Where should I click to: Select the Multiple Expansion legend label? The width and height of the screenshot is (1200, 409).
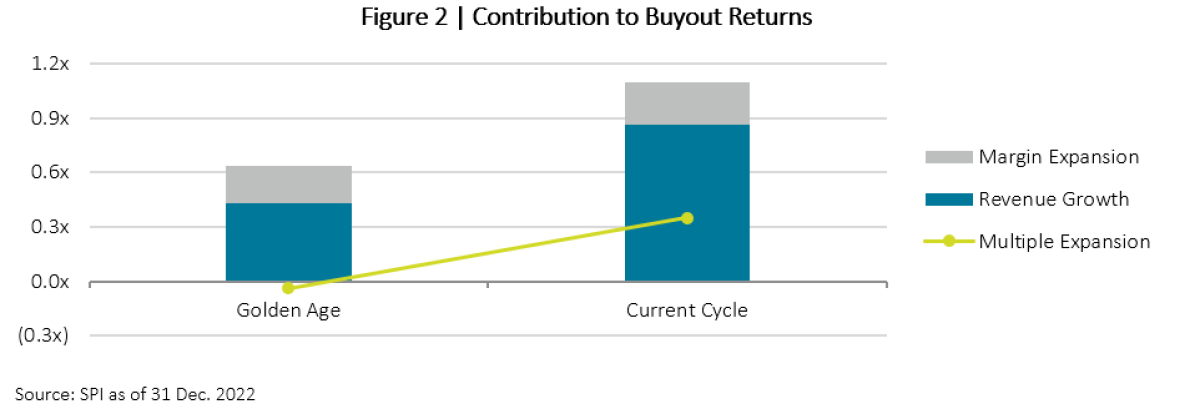pyautogui.click(x=1064, y=241)
